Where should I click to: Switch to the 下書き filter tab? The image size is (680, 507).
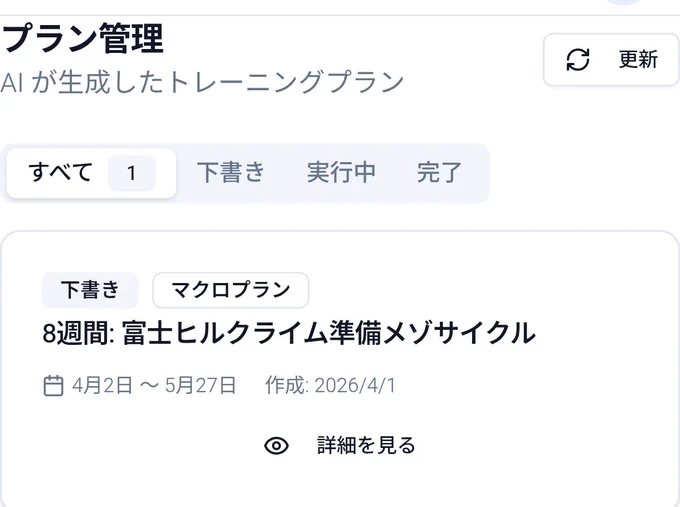coord(231,173)
